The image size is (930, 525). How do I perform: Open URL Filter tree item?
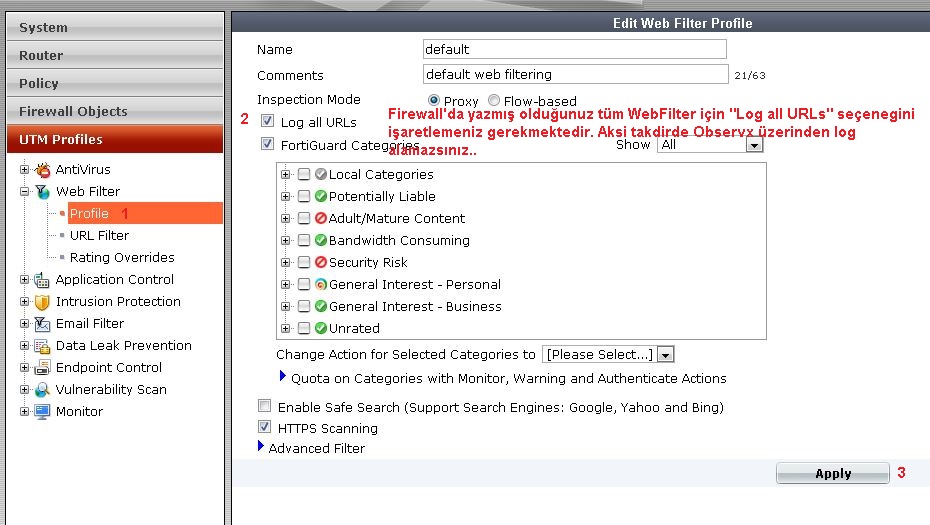click(x=99, y=236)
